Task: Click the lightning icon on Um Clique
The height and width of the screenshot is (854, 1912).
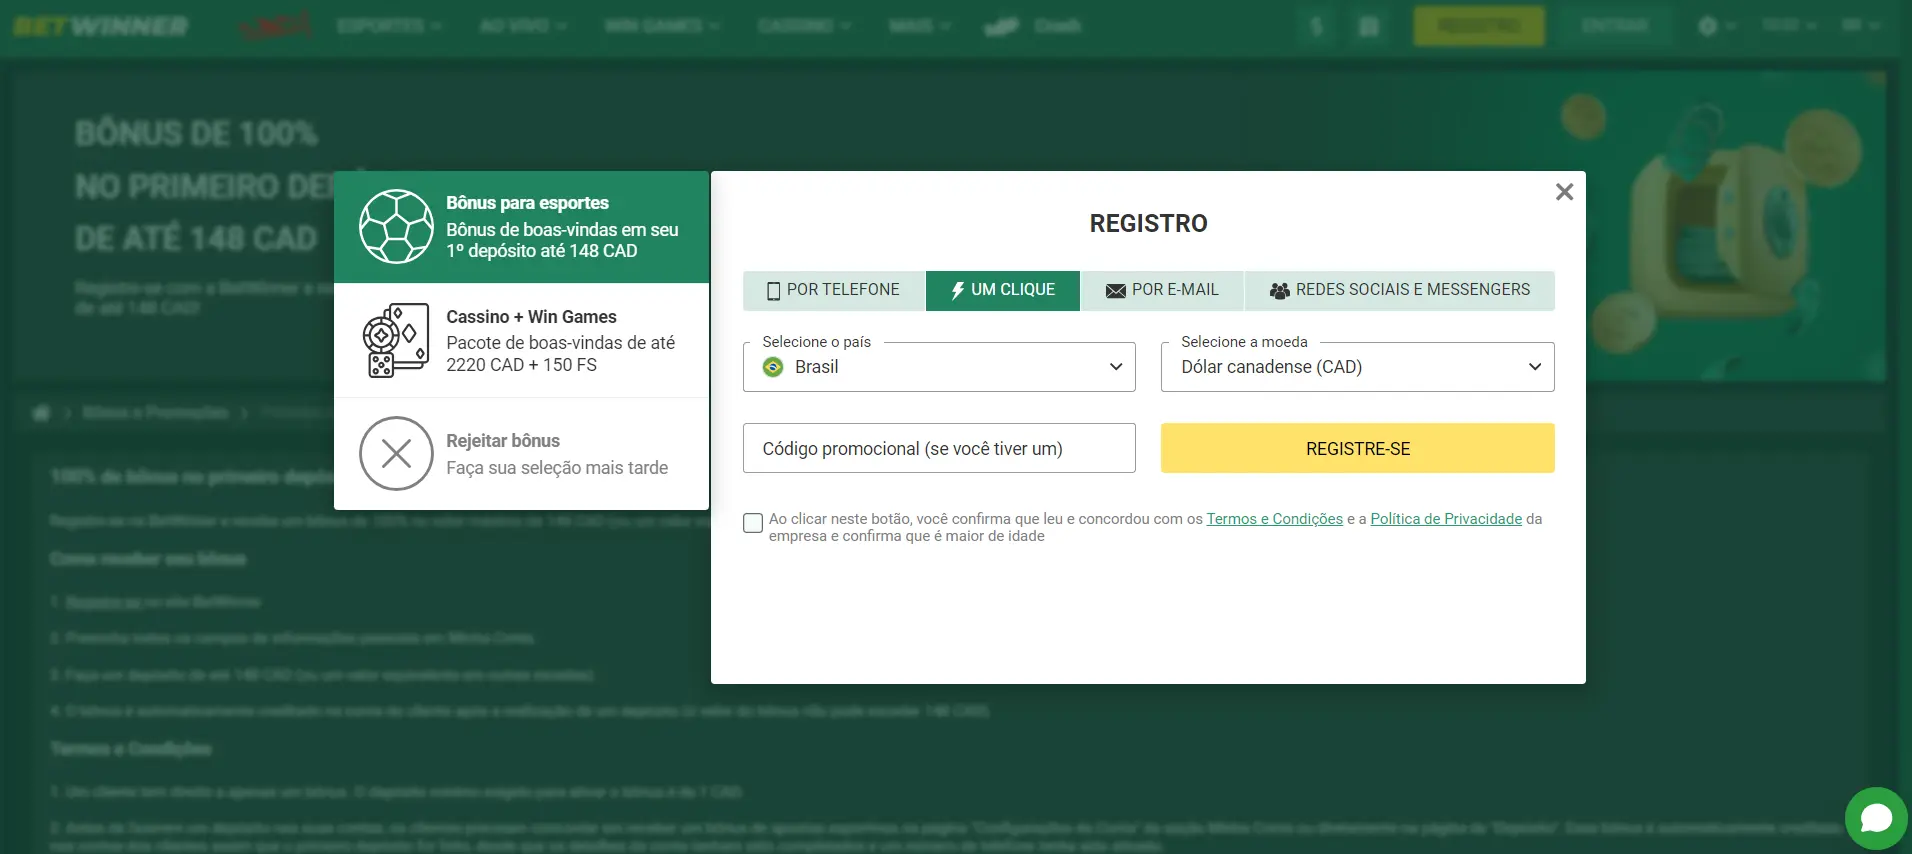Action: click(x=957, y=291)
